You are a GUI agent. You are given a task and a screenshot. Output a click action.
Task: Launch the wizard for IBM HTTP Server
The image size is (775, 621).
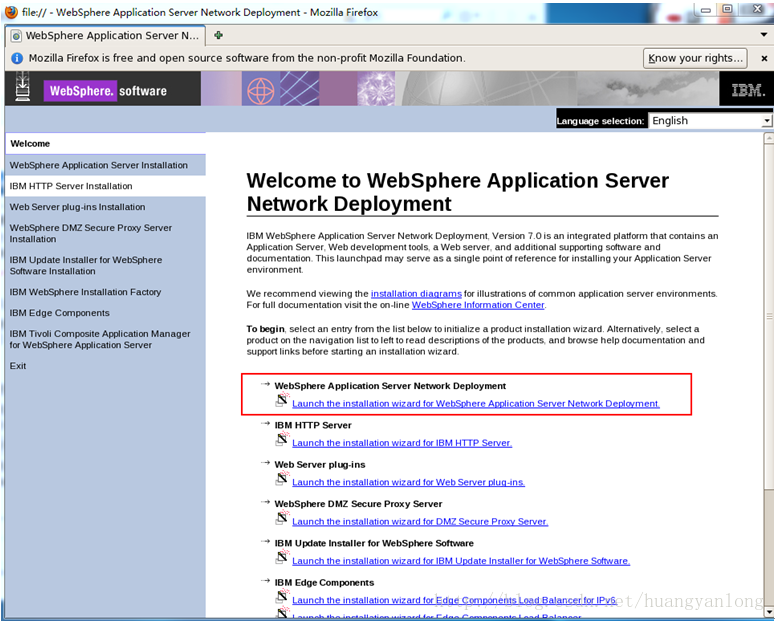click(402, 443)
